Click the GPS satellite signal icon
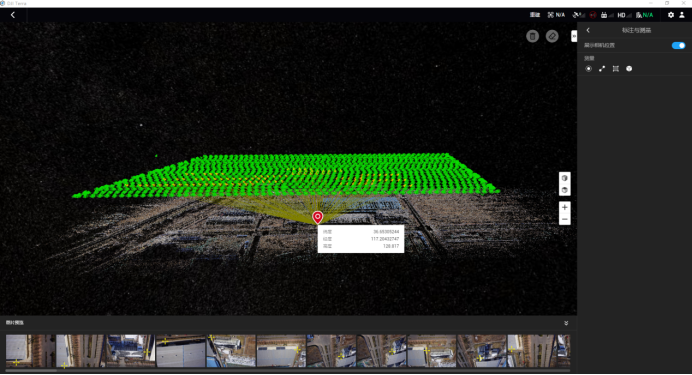 coord(579,15)
